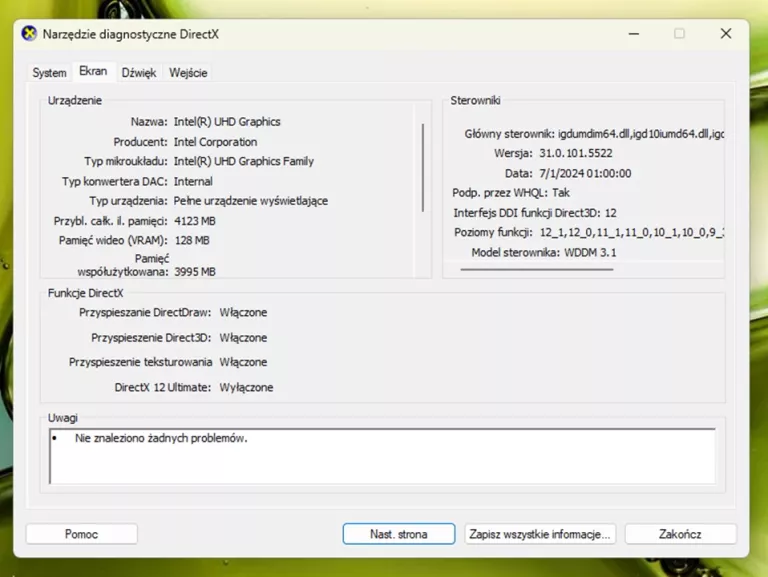Click the Sterowniki group heading
Image resolution: width=768 pixels, height=577 pixels.
(475, 100)
